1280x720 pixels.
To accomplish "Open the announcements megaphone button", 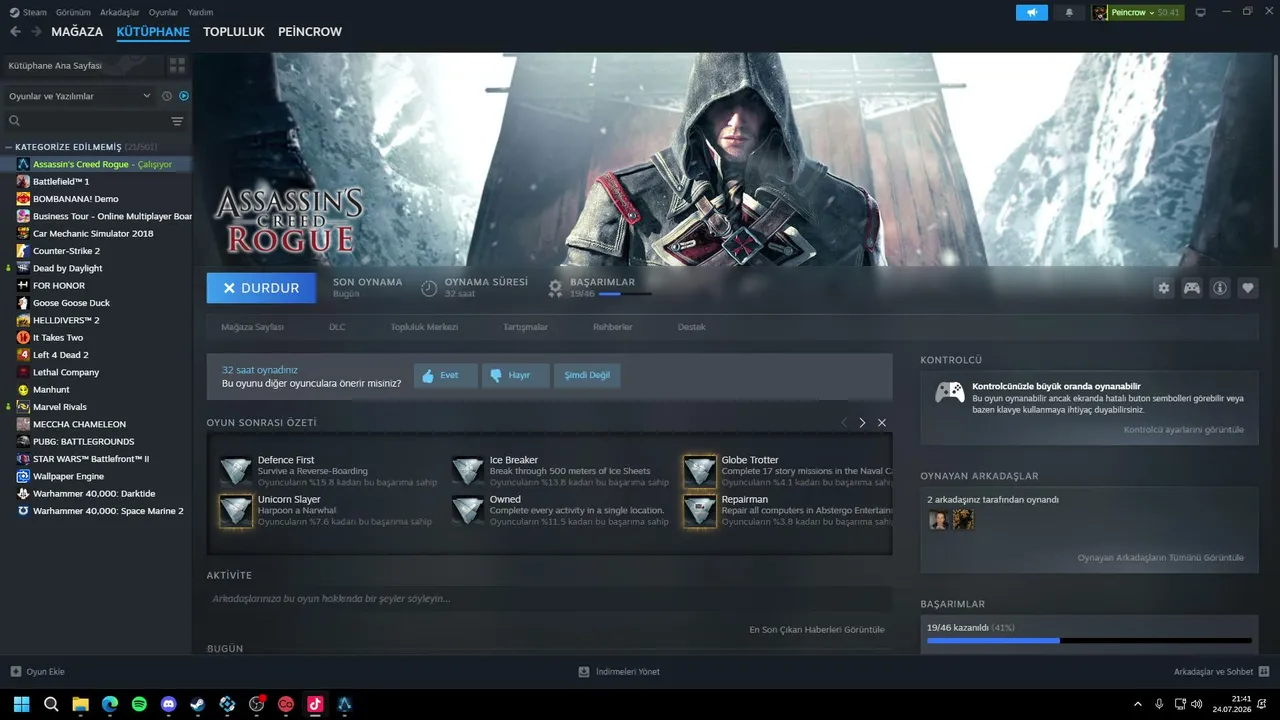I will pos(1031,12).
